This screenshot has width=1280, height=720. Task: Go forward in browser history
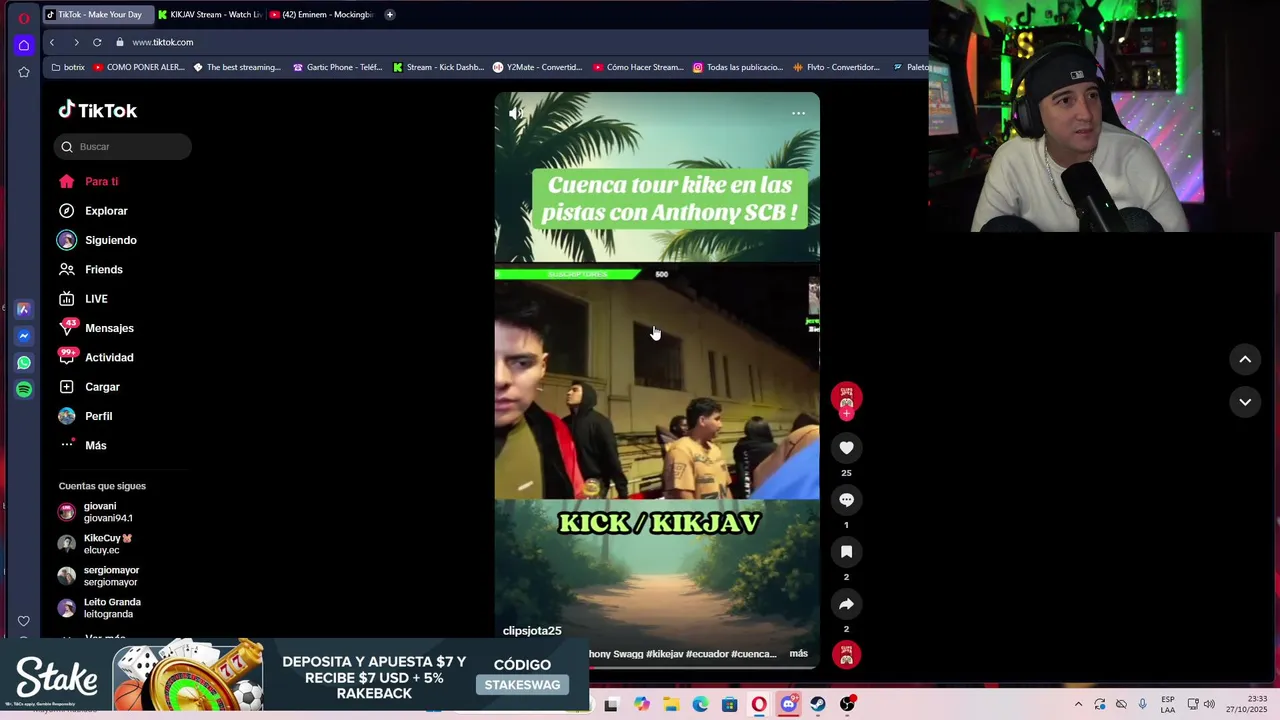tap(76, 42)
